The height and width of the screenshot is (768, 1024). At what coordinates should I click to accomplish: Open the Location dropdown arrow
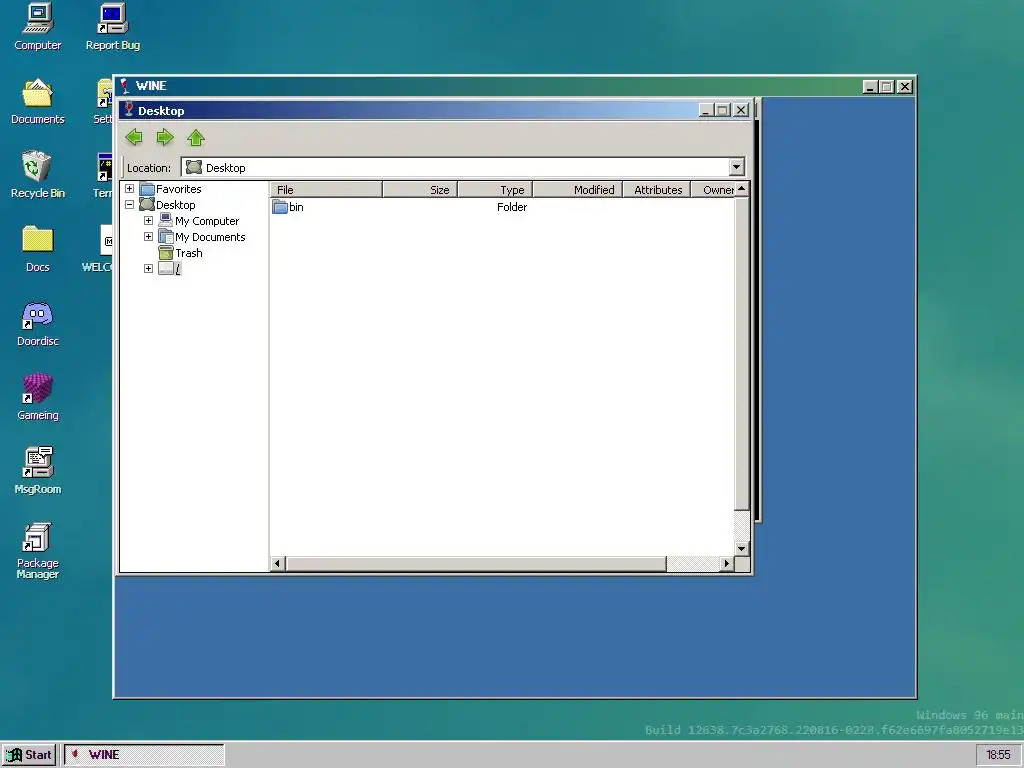pyautogui.click(x=737, y=167)
